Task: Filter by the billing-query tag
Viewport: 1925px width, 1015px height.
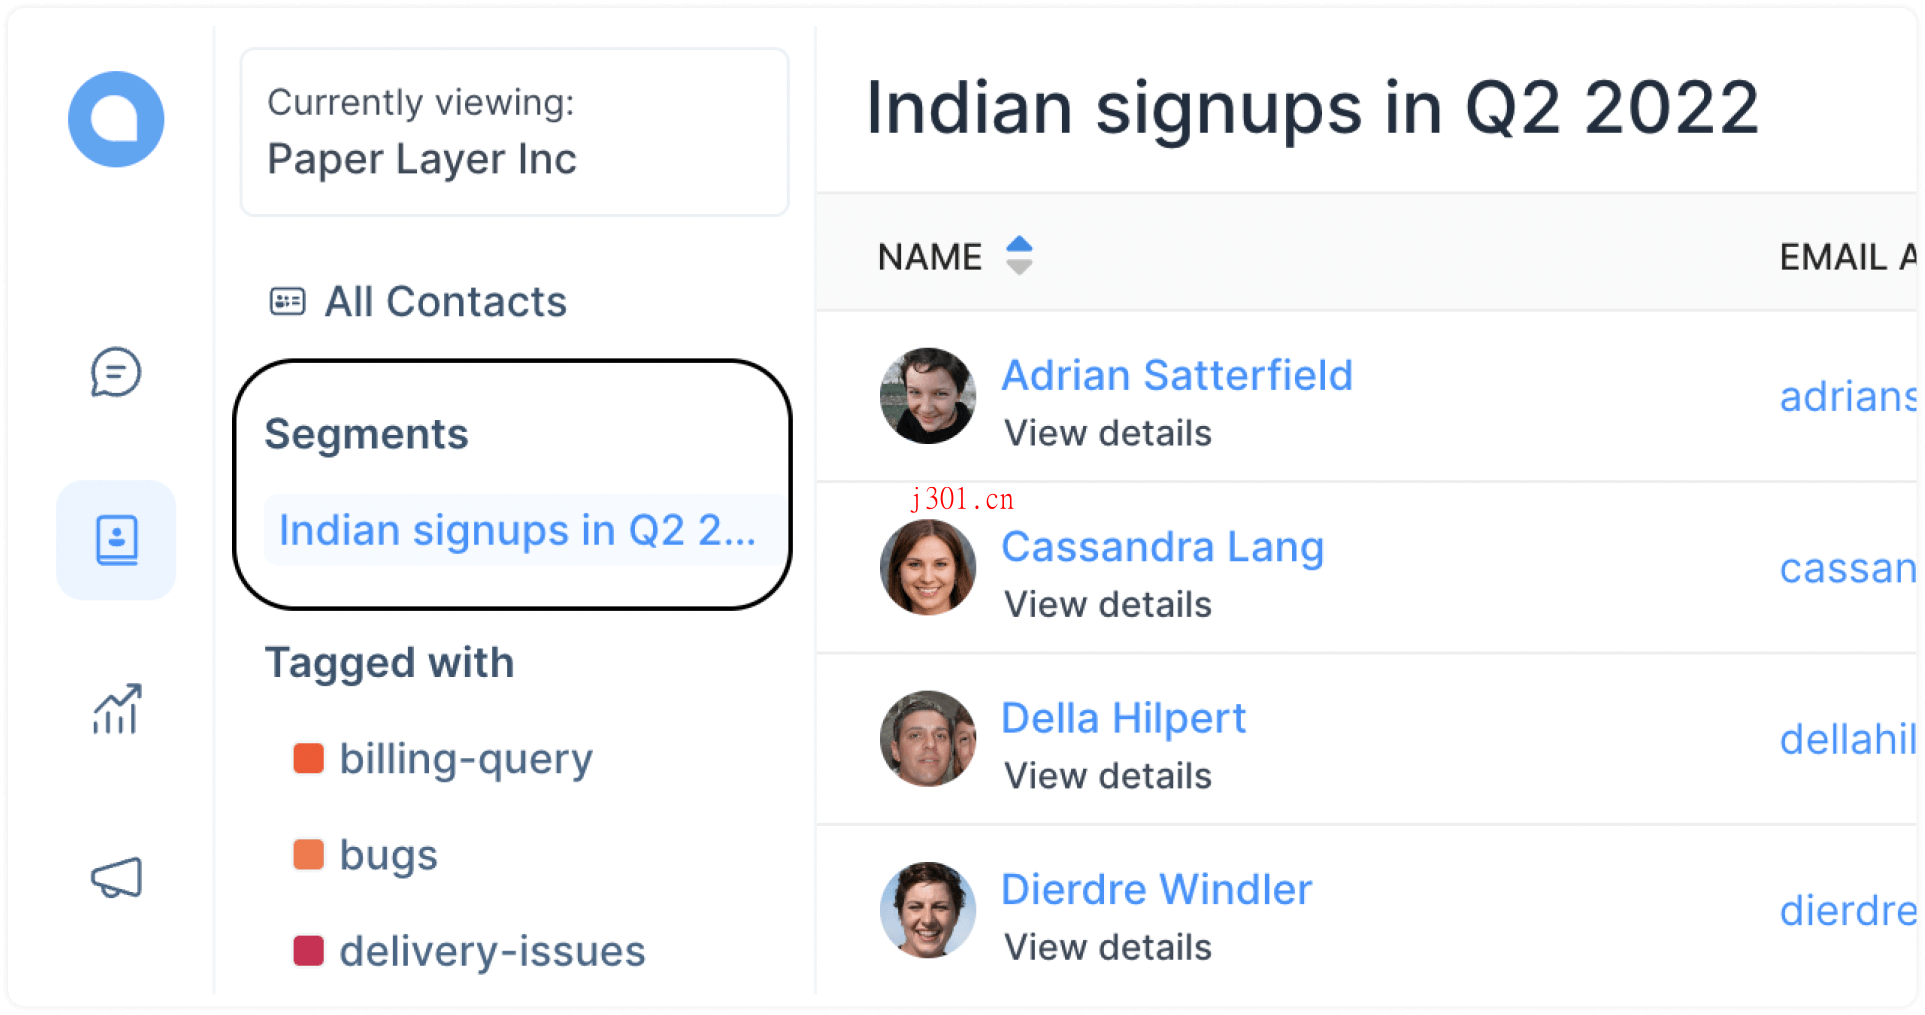Action: [x=443, y=759]
